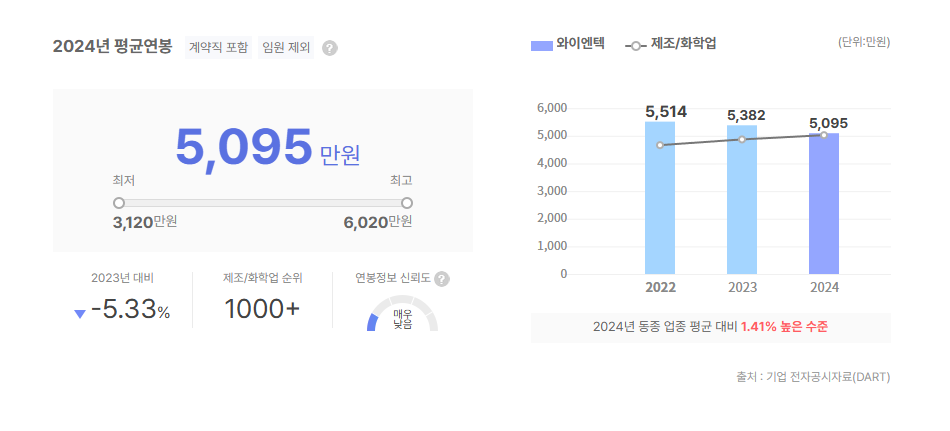Click the 1000+ ranking value

[x=262, y=310]
